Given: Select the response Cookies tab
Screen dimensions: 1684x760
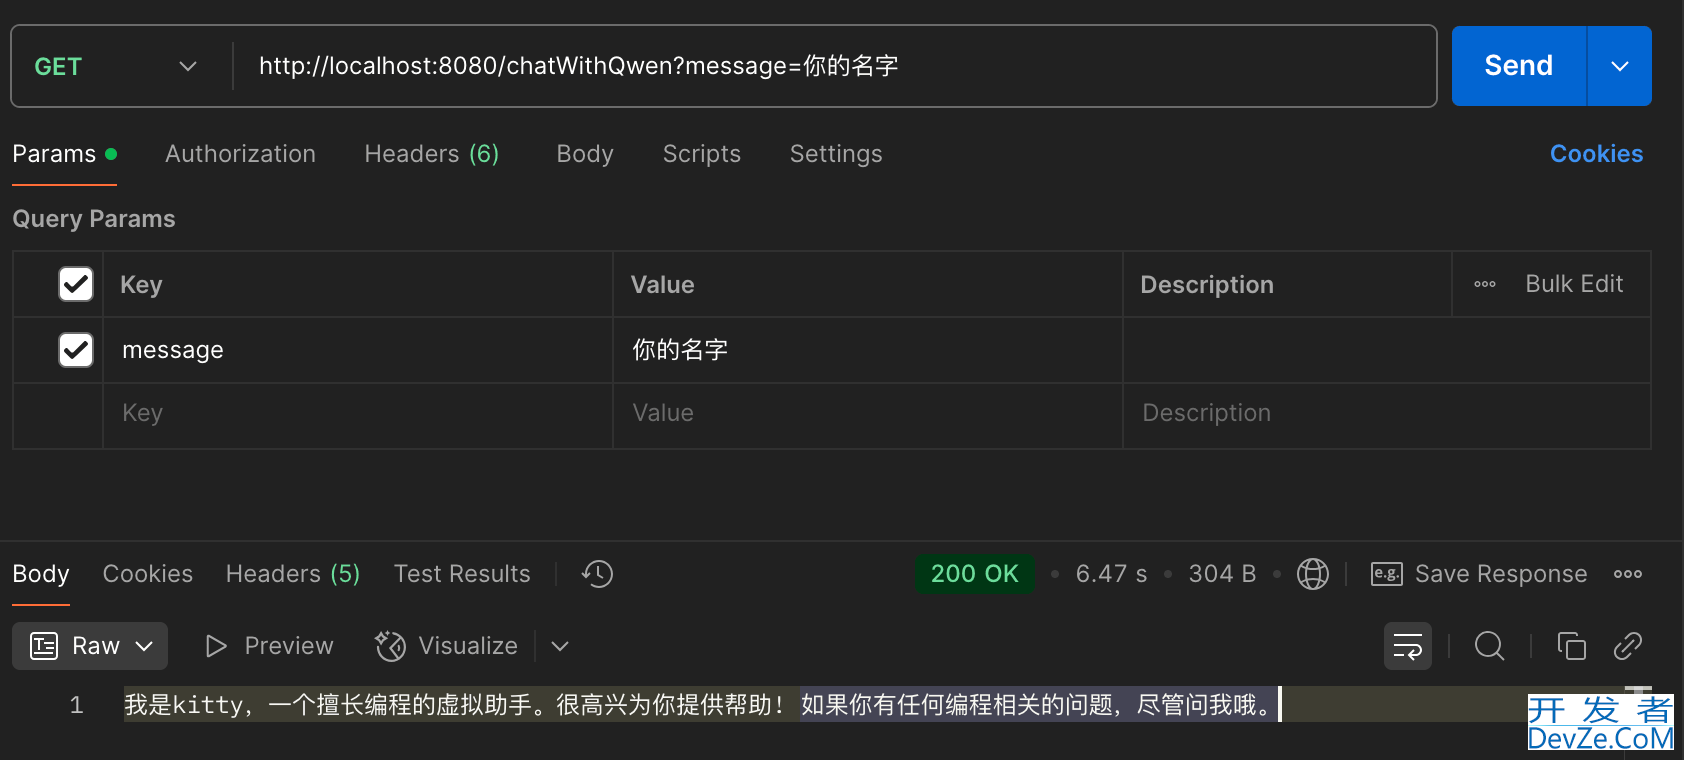Looking at the screenshot, I should point(148,574).
